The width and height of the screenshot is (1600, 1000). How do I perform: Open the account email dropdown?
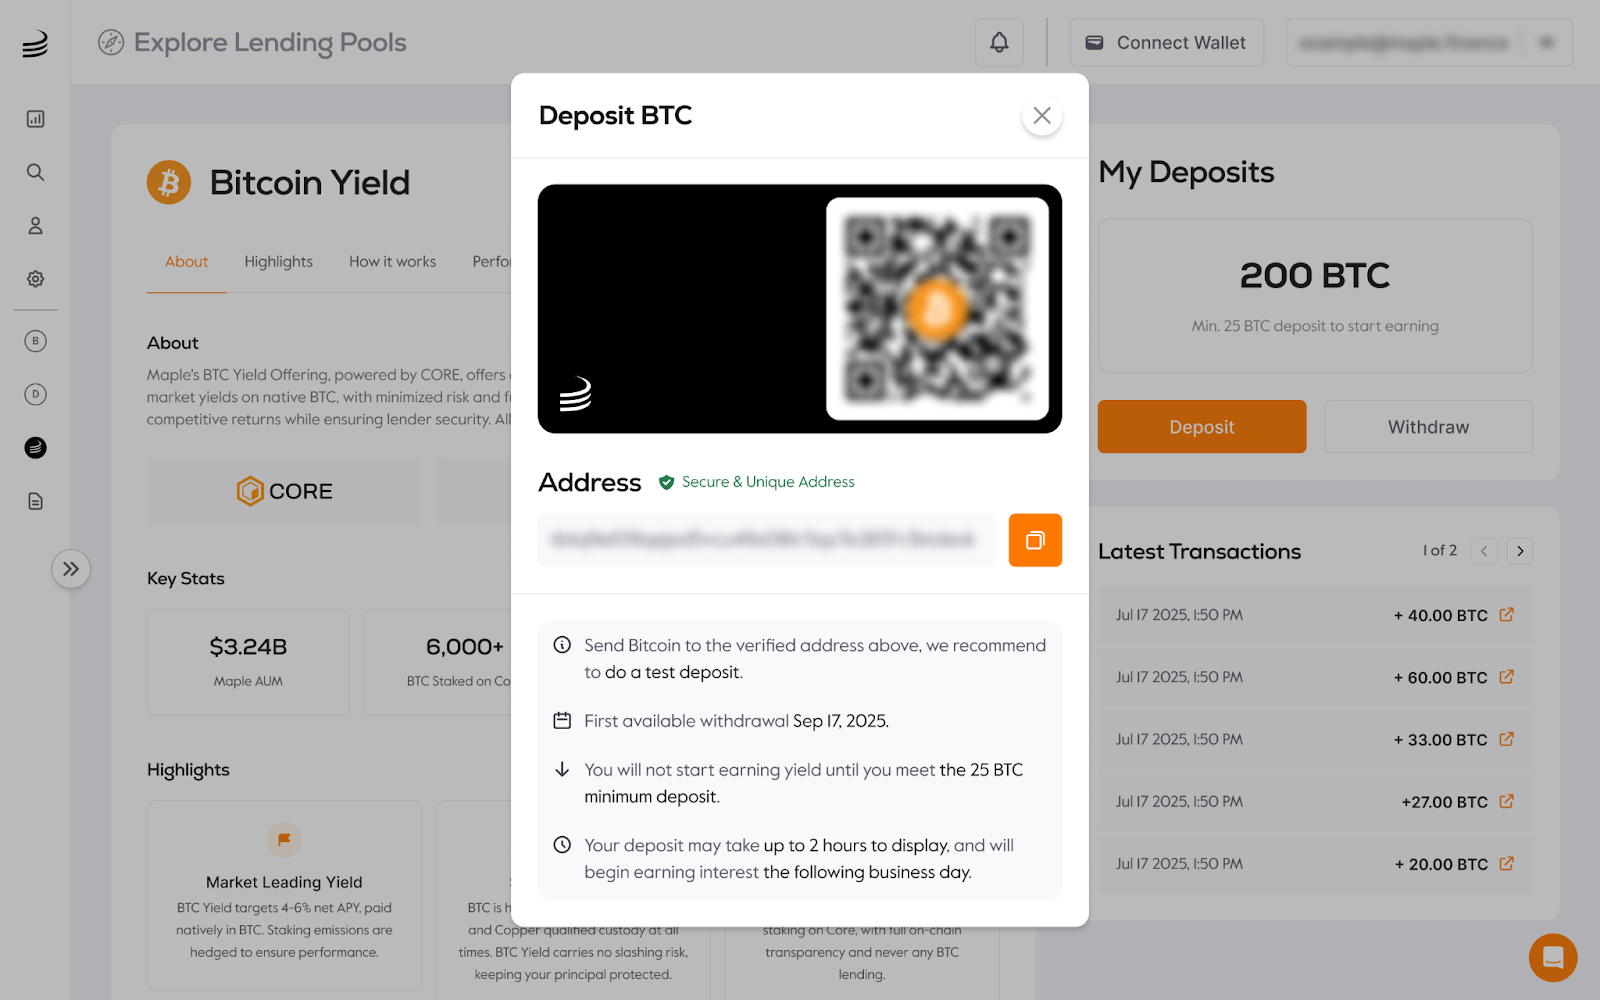tap(1429, 43)
